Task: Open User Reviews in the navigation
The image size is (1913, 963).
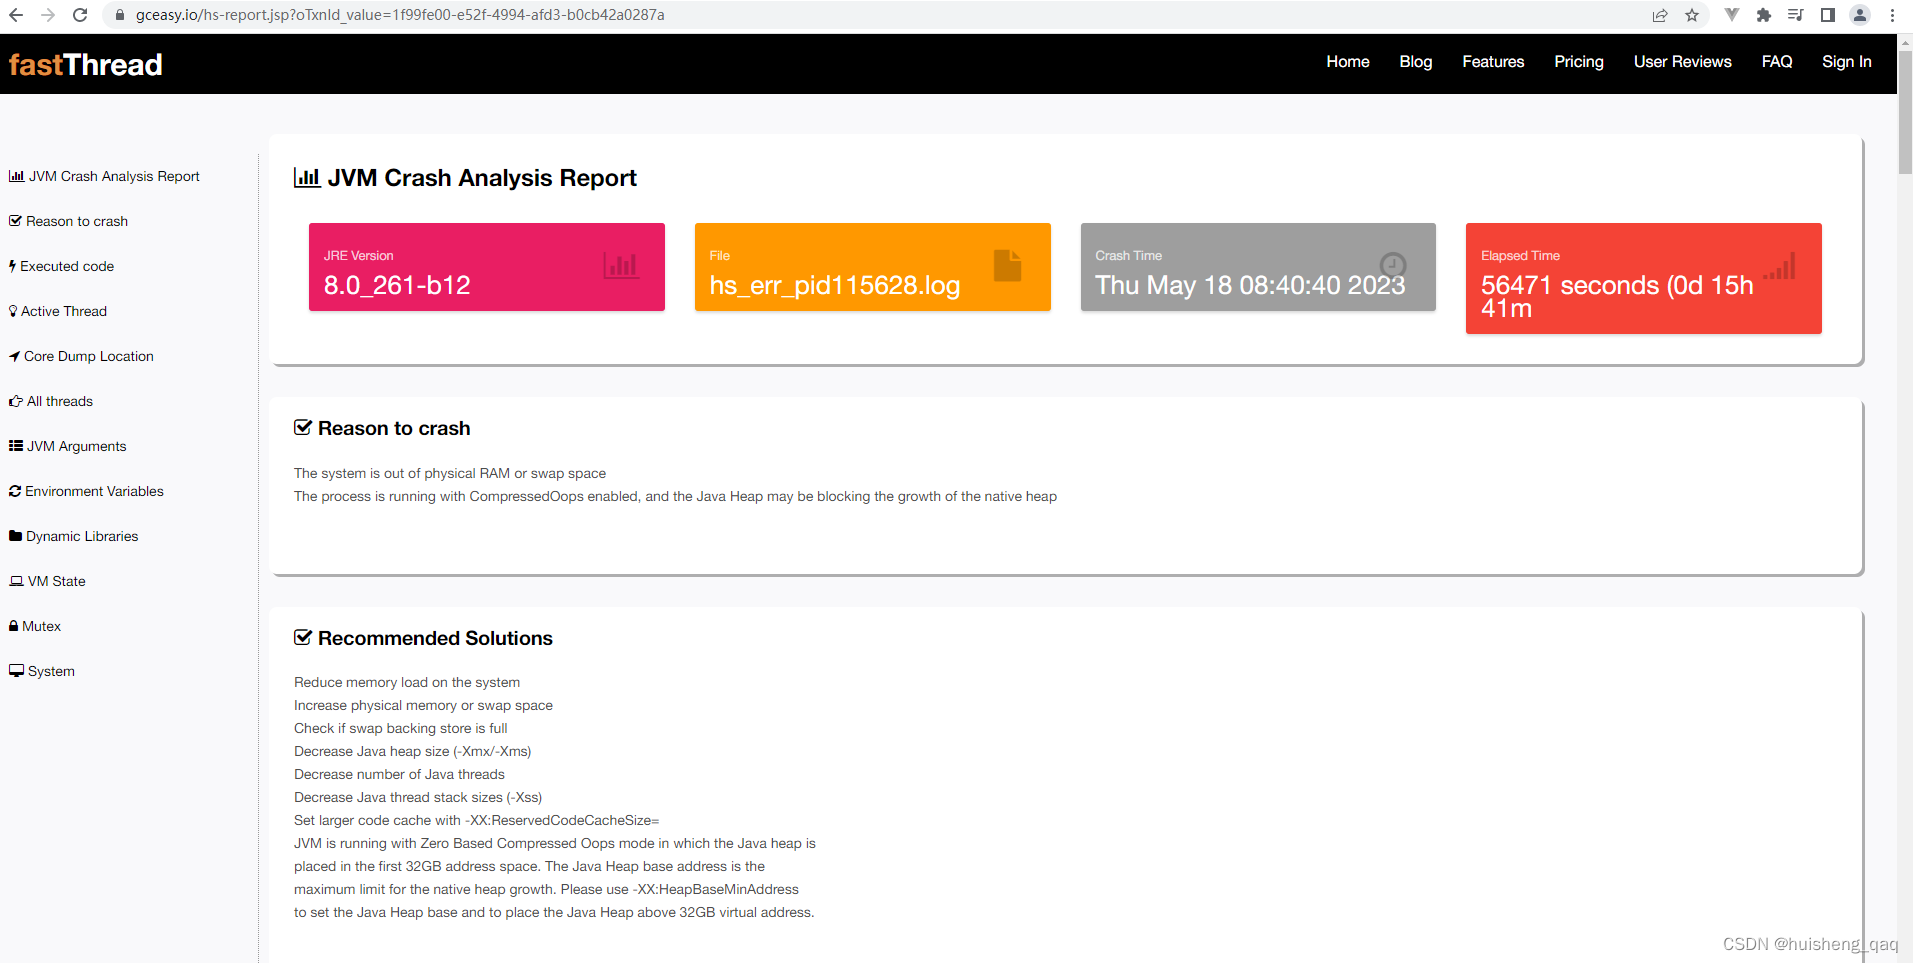Action: click(1683, 62)
